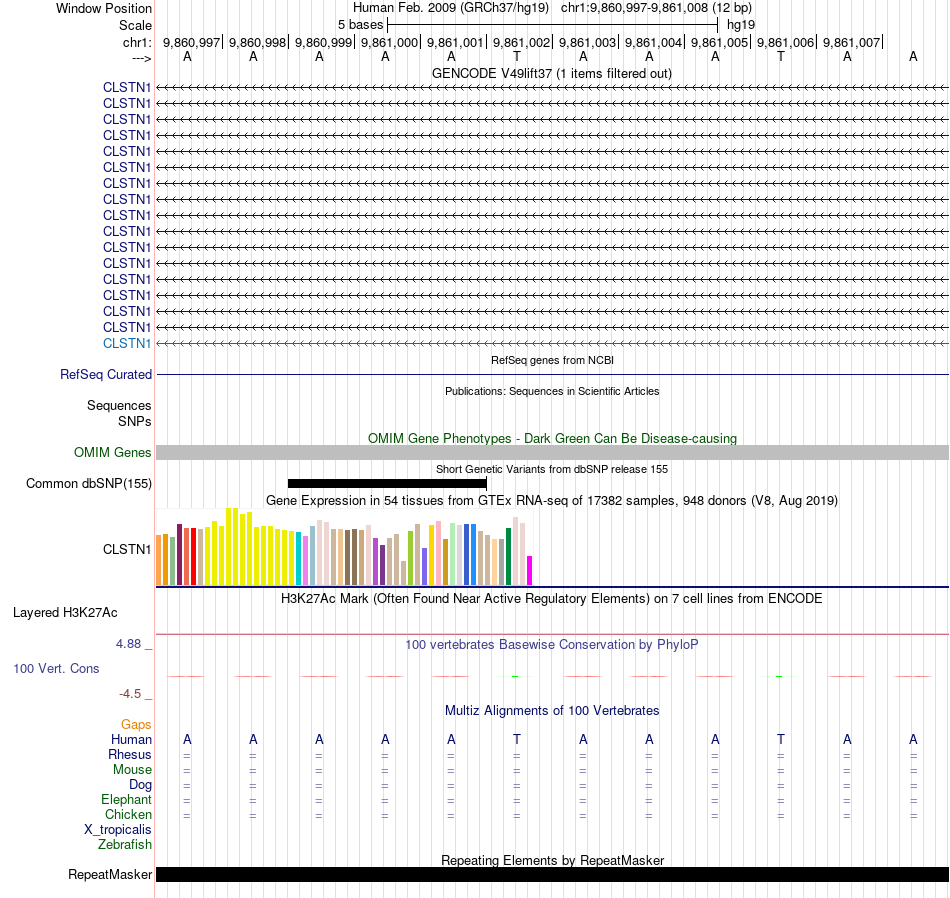Viewport: 950px width, 898px height.
Task: Click the Window Position label
Action: click(x=104, y=8)
